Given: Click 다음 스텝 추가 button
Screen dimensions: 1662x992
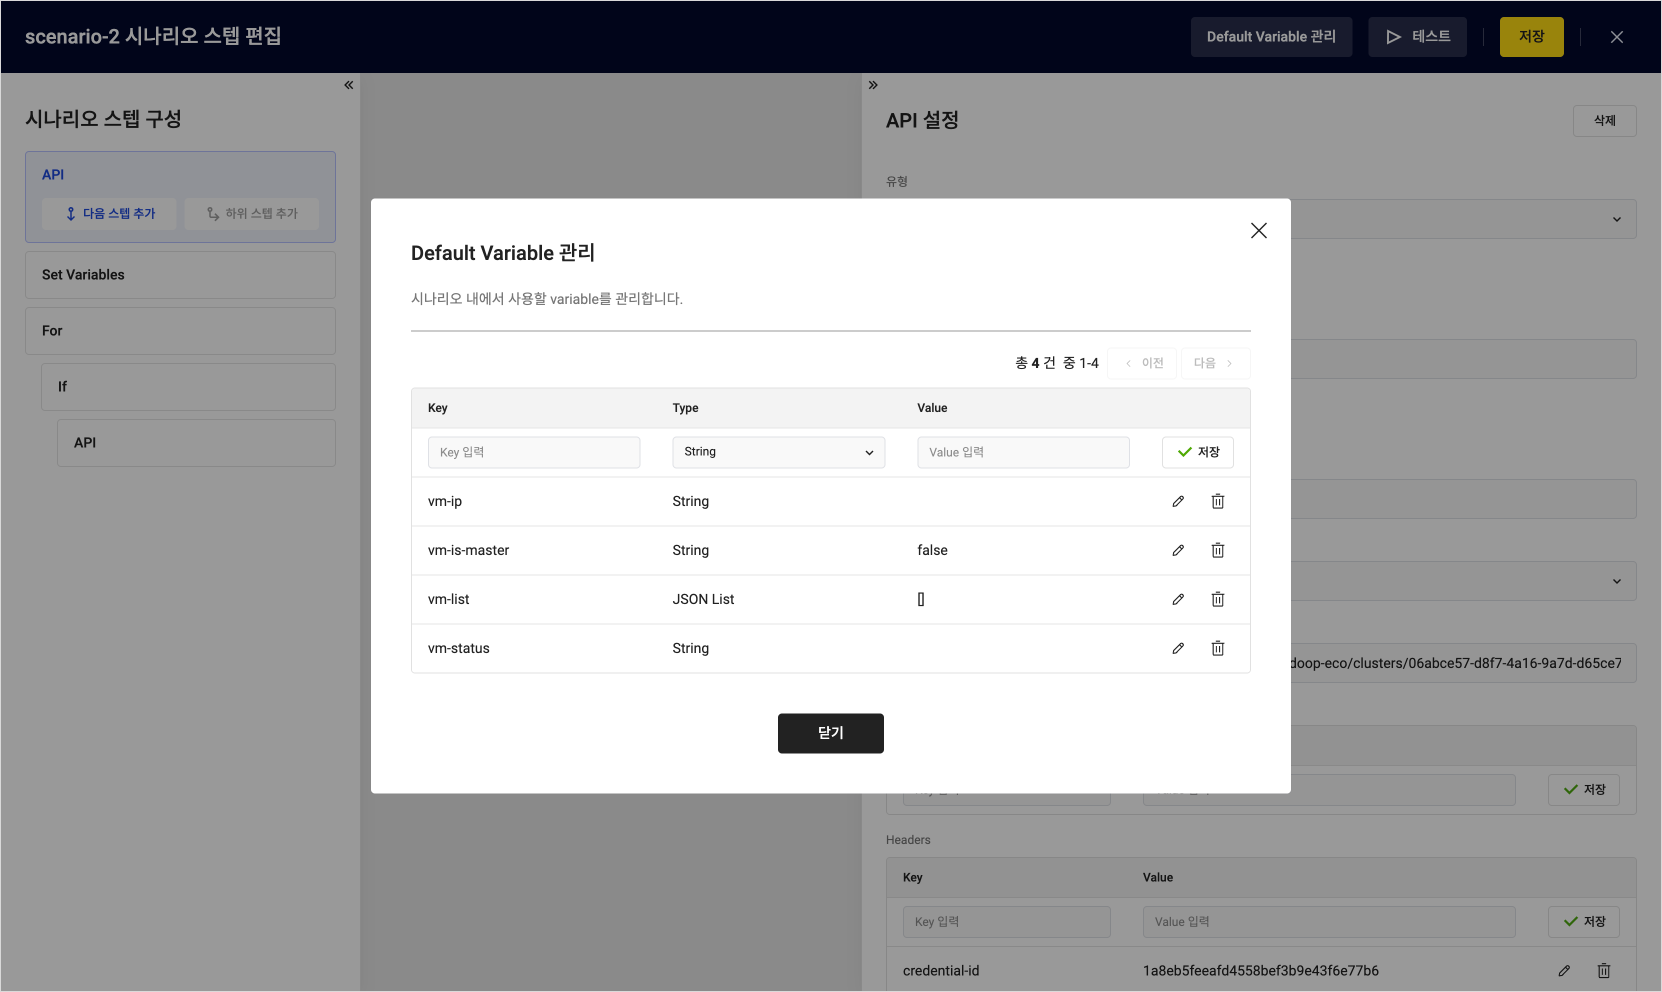Looking at the screenshot, I should click(110, 214).
